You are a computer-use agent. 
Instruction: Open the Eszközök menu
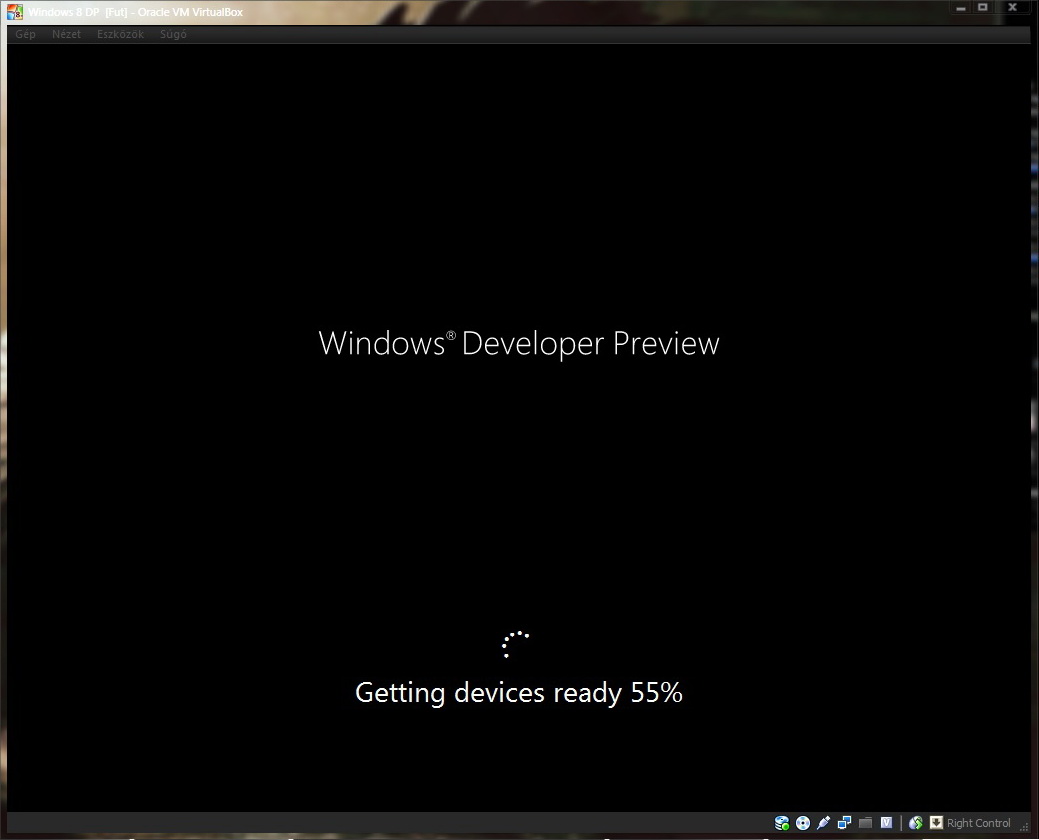tap(120, 34)
